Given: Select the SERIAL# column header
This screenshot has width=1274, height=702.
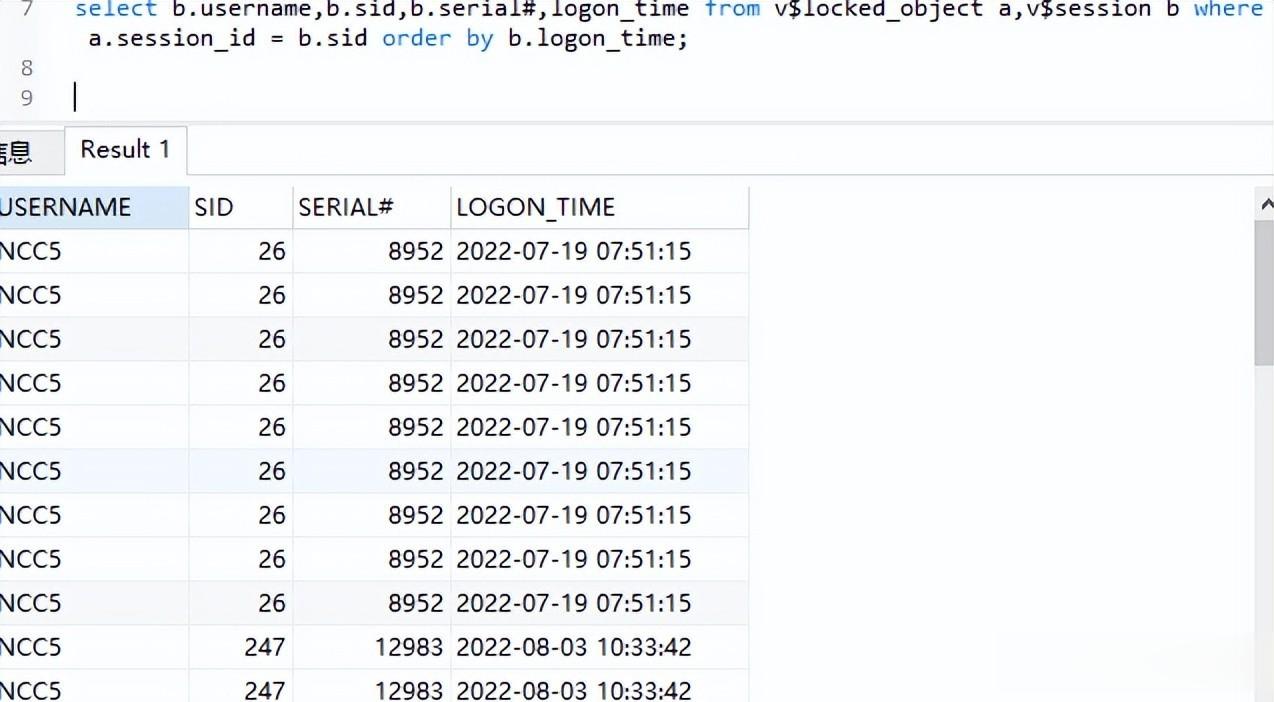Looking at the screenshot, I should (371, 207).
